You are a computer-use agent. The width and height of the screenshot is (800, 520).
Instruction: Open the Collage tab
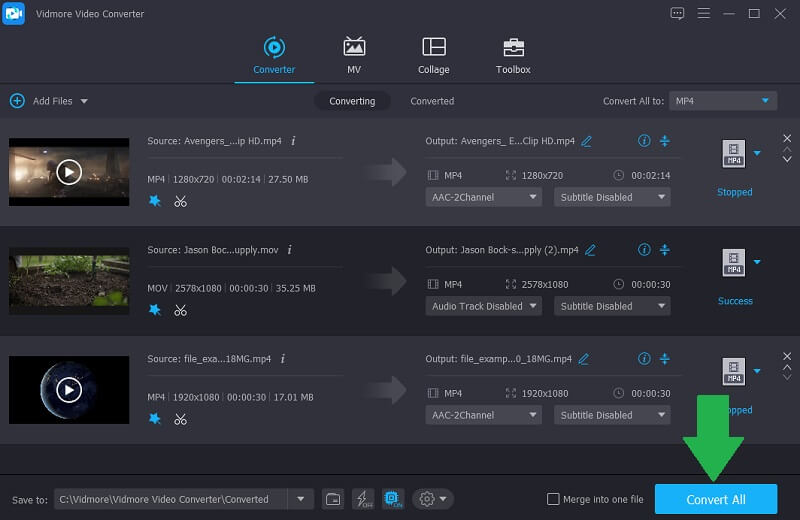click(x=434, y=56)
